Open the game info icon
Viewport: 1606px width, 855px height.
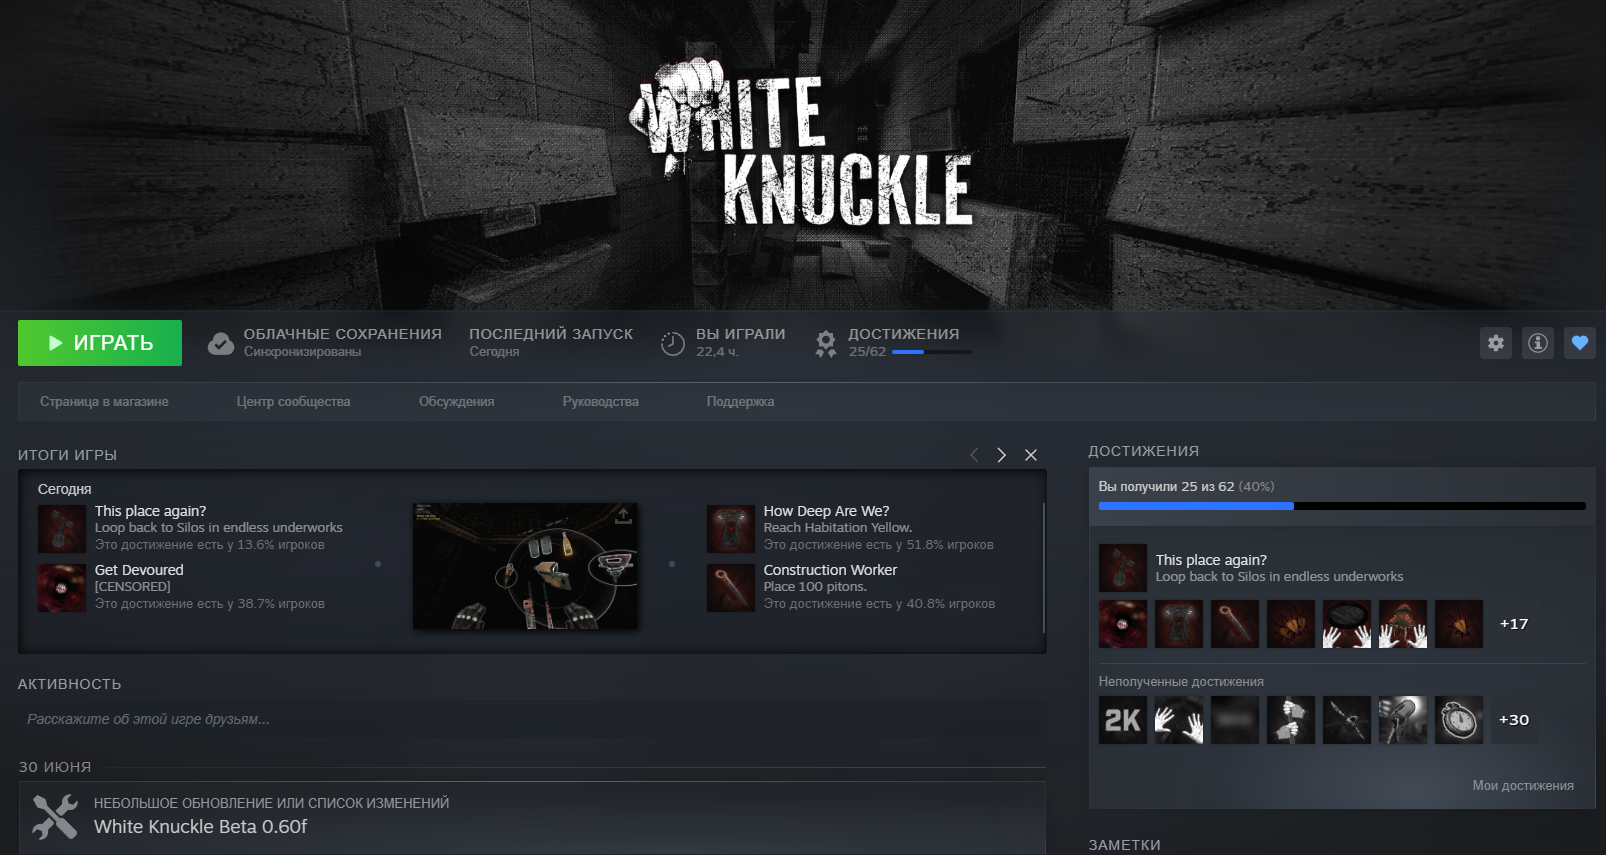coord(1538,343)
